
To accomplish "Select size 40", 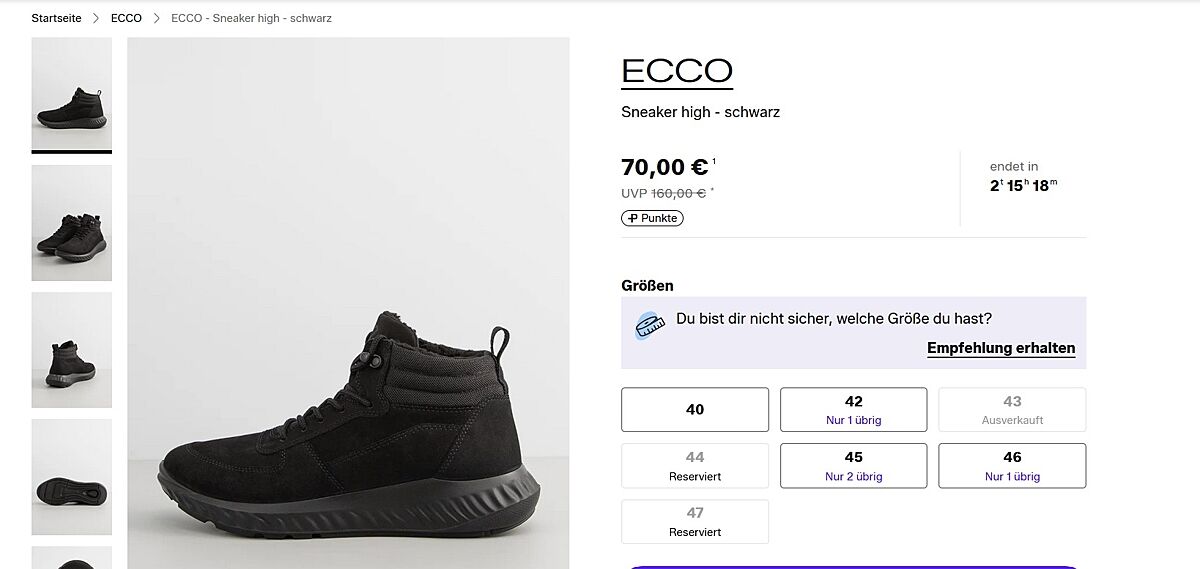I will pos(695,409).
